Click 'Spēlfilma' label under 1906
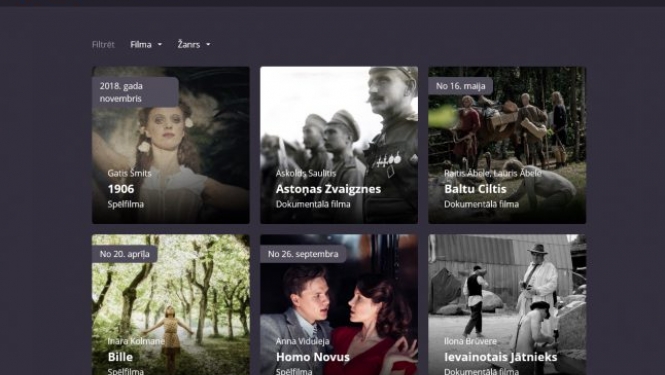Screen dimensions: 665x375 tap(126, 204)
